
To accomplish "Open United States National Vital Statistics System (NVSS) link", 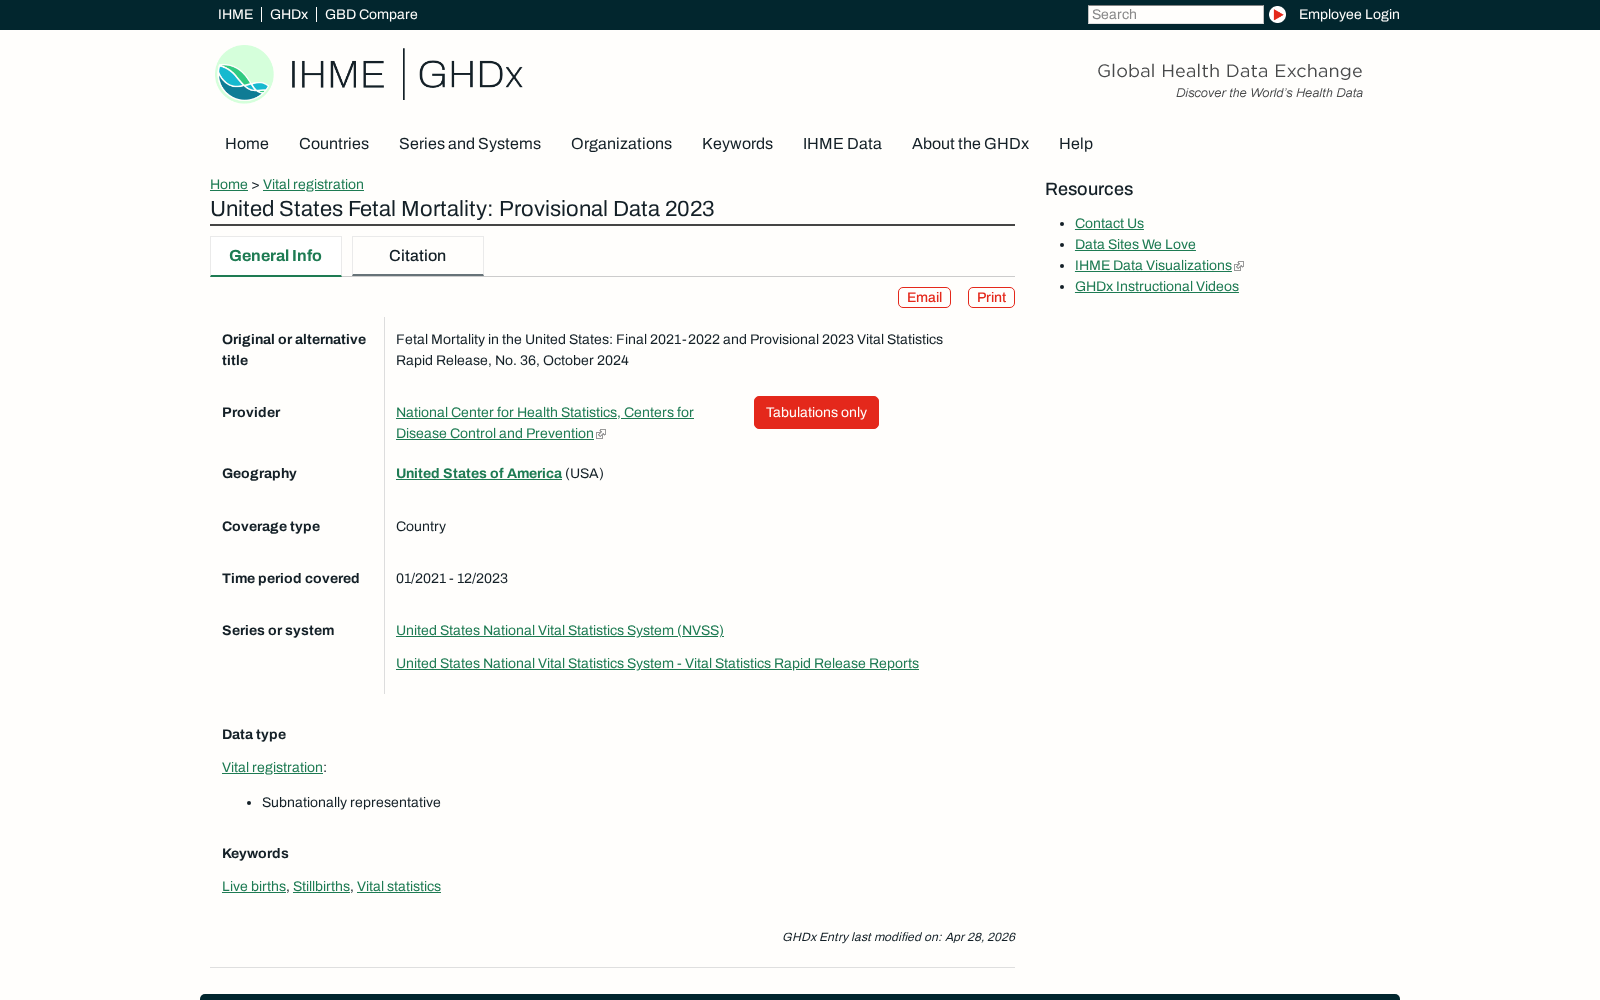I will tap(560, 630).
